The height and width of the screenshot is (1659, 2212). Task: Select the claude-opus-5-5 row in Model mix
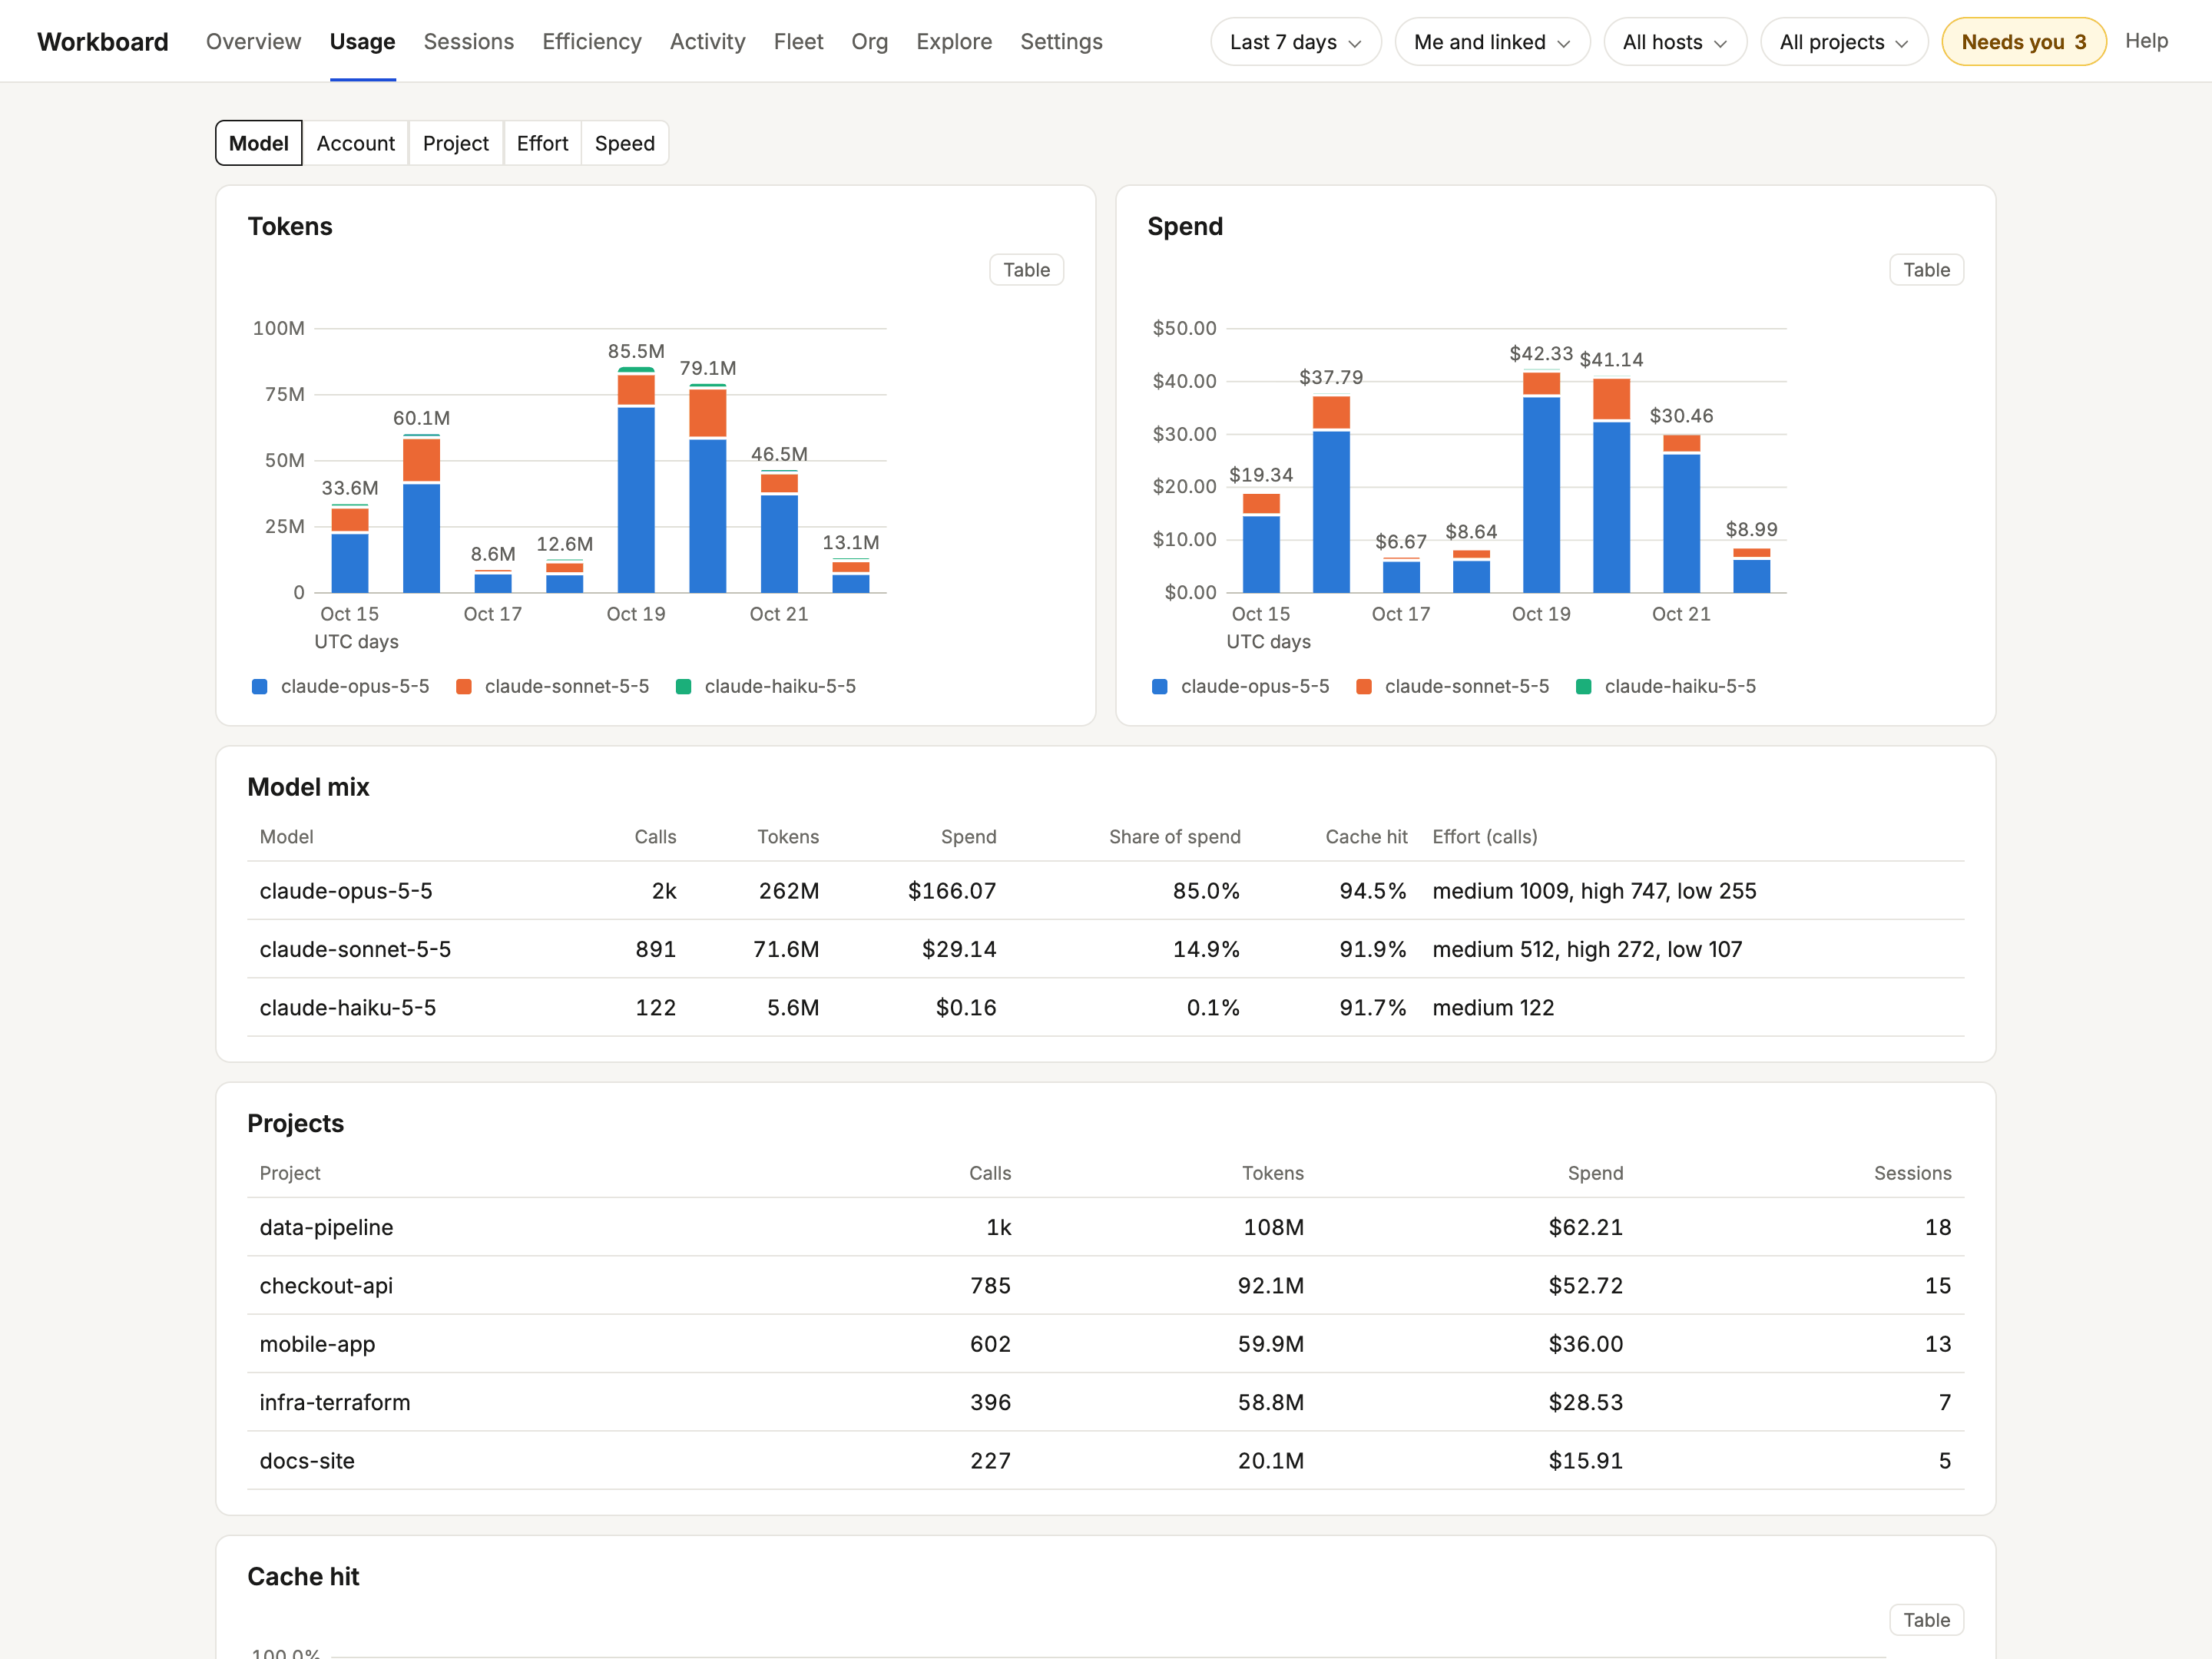coord(1105,891)
